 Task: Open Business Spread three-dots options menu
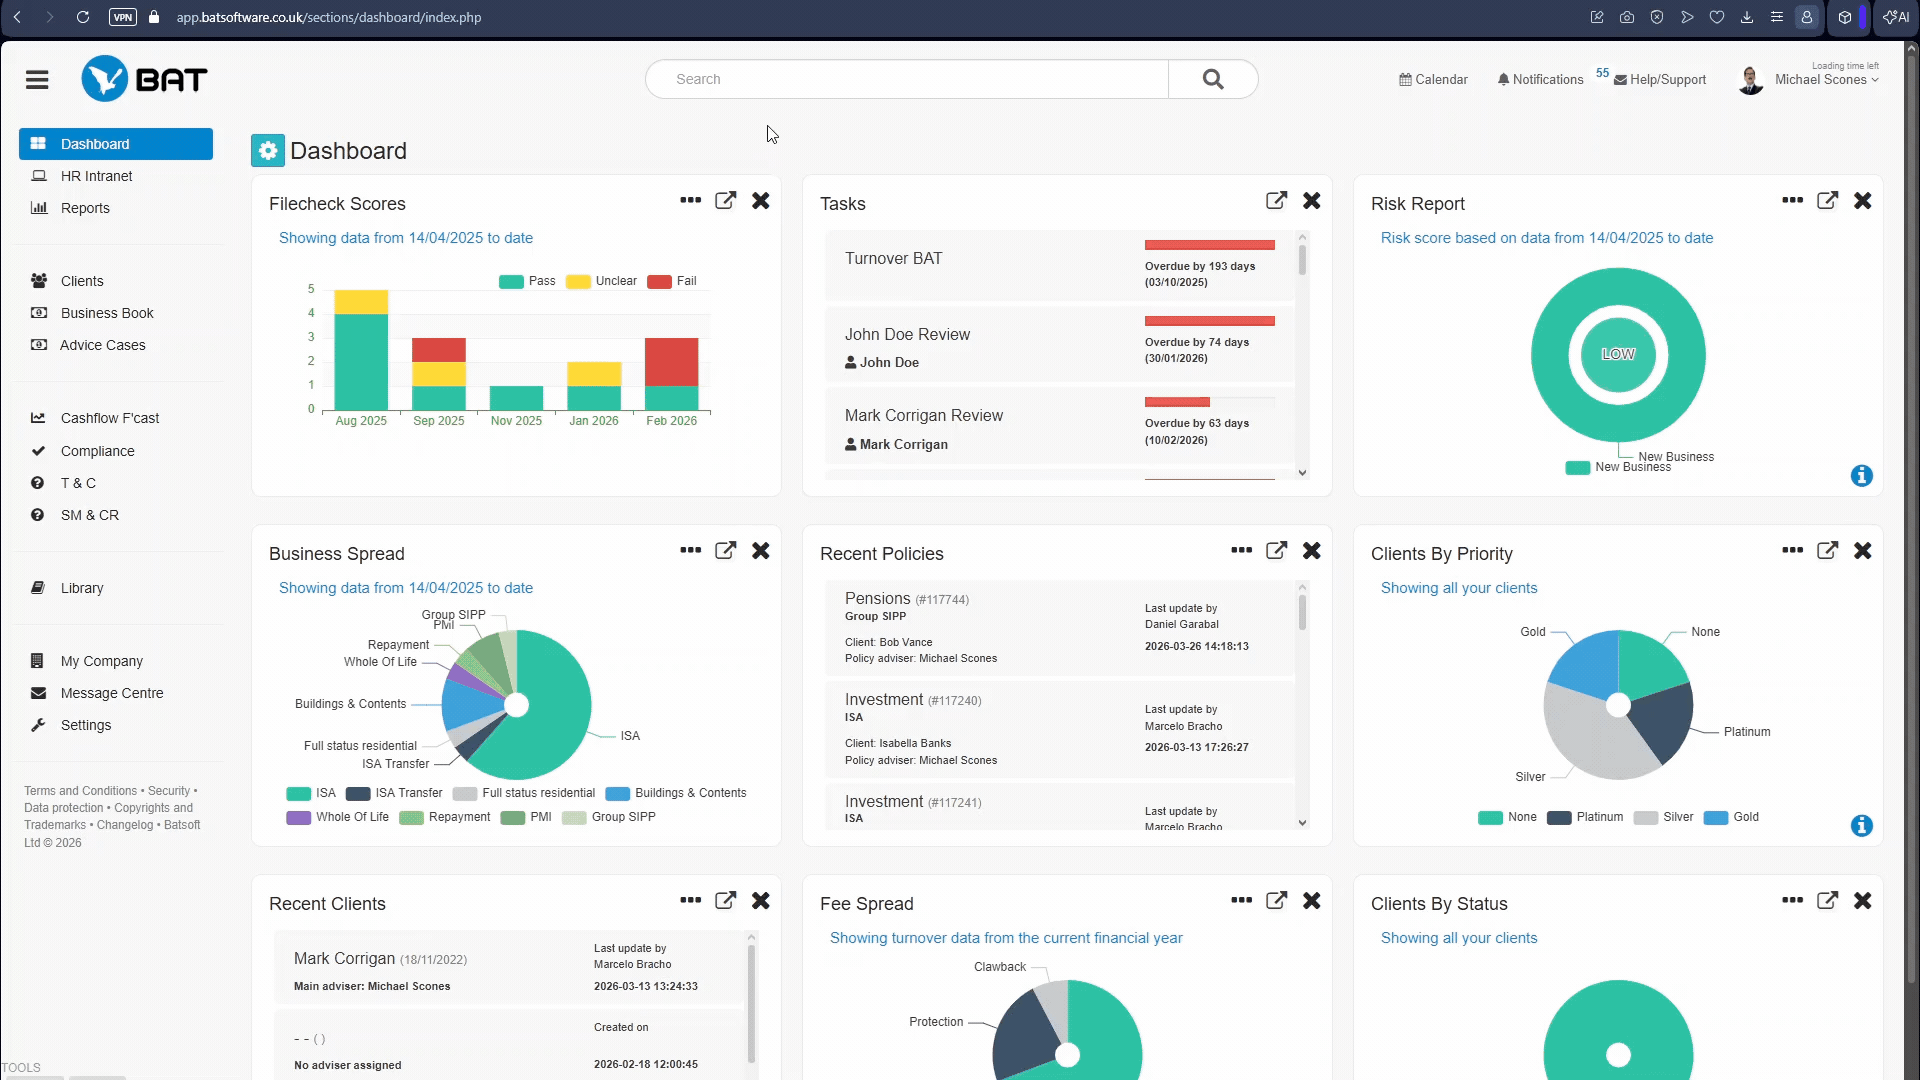(x=690, y=551)
